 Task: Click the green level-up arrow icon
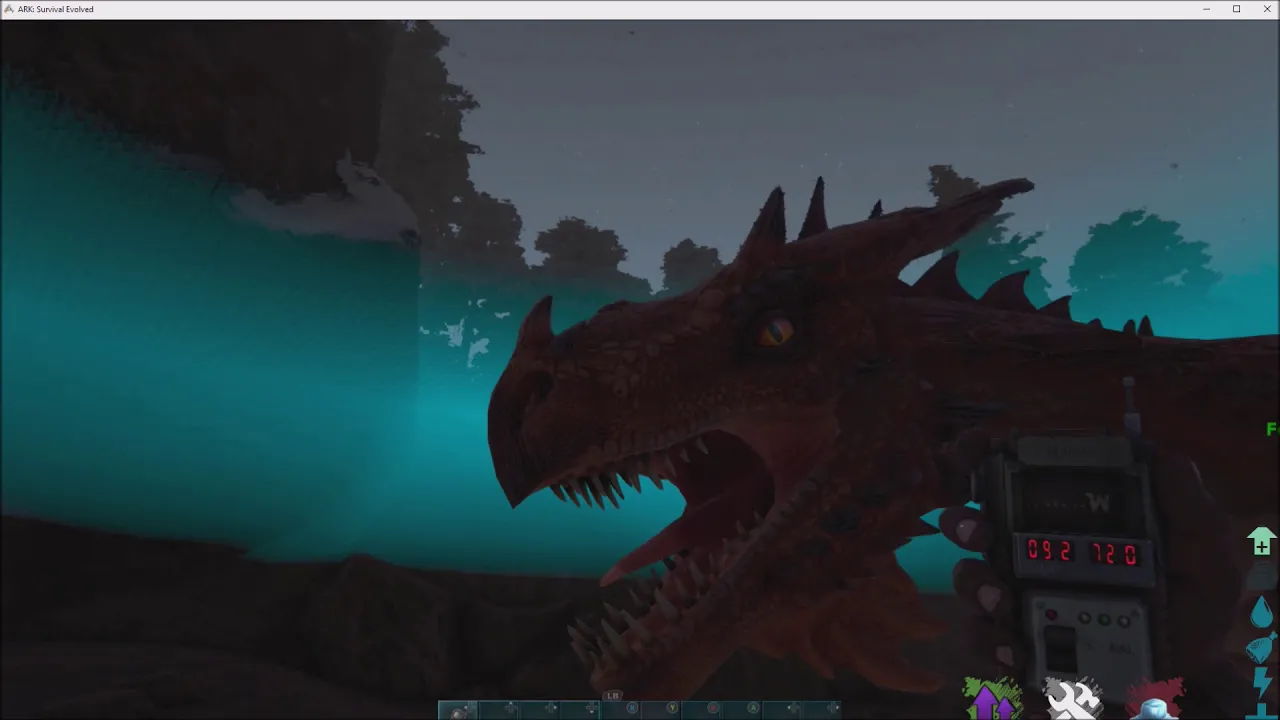[x=1262, y=541]
